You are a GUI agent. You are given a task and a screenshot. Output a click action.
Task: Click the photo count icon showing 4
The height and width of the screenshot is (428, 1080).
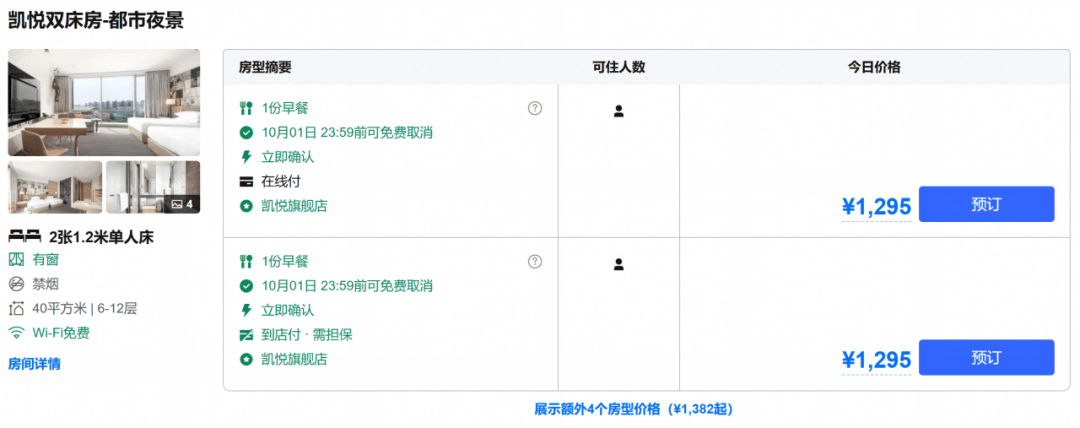177,204
